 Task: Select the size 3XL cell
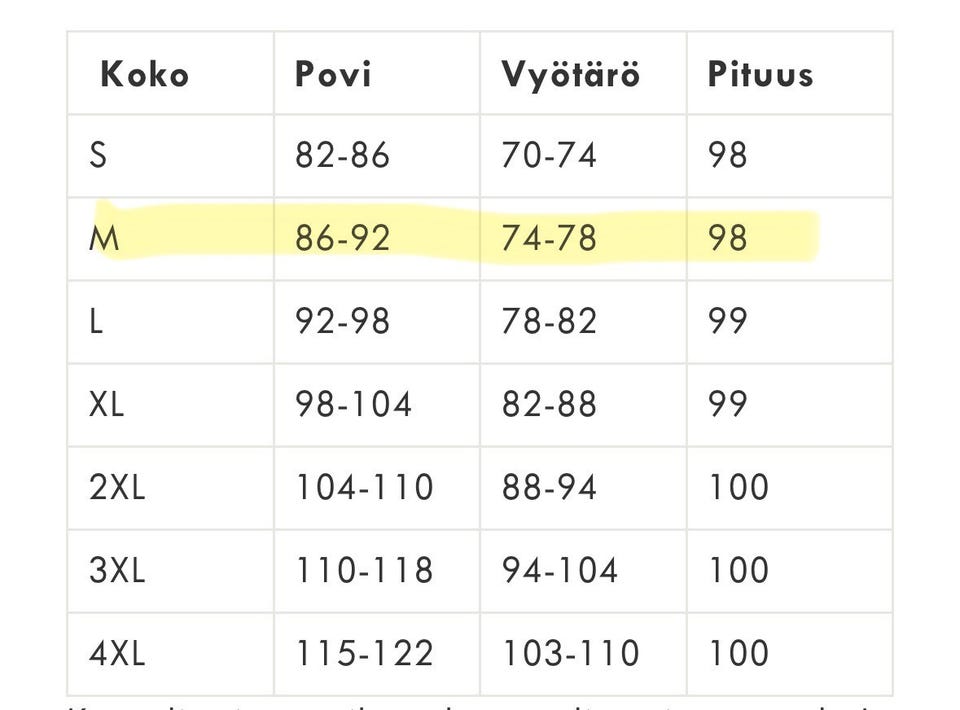[117, 570]
